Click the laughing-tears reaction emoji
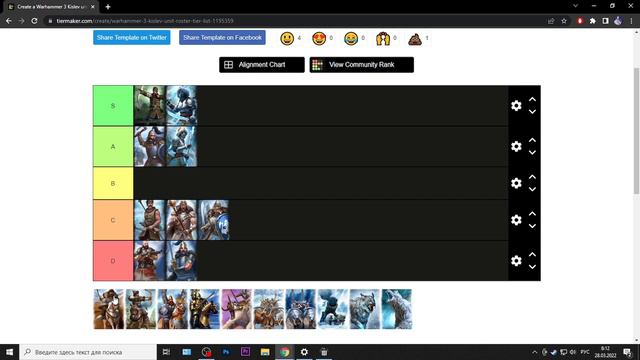This screenshot has width=640, height=360. 351,38
